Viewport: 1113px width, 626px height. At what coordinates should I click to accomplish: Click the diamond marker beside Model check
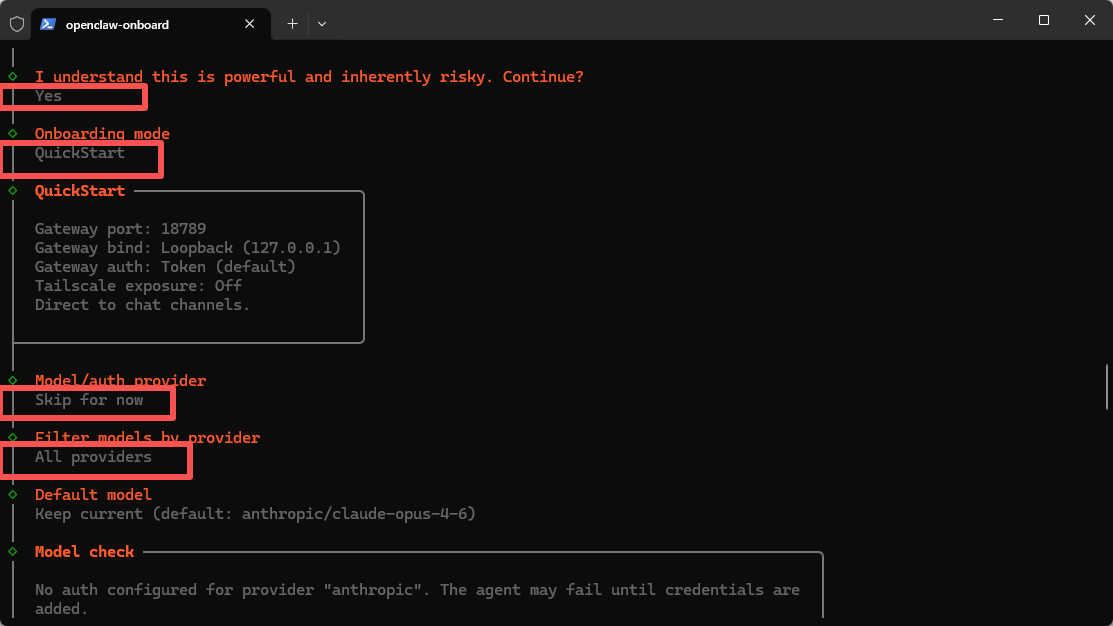coord(13,551)
